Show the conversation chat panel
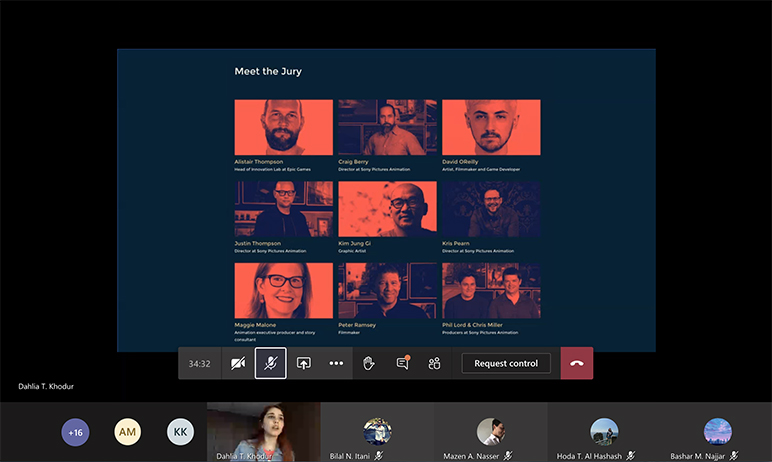 tap(402, 363)
